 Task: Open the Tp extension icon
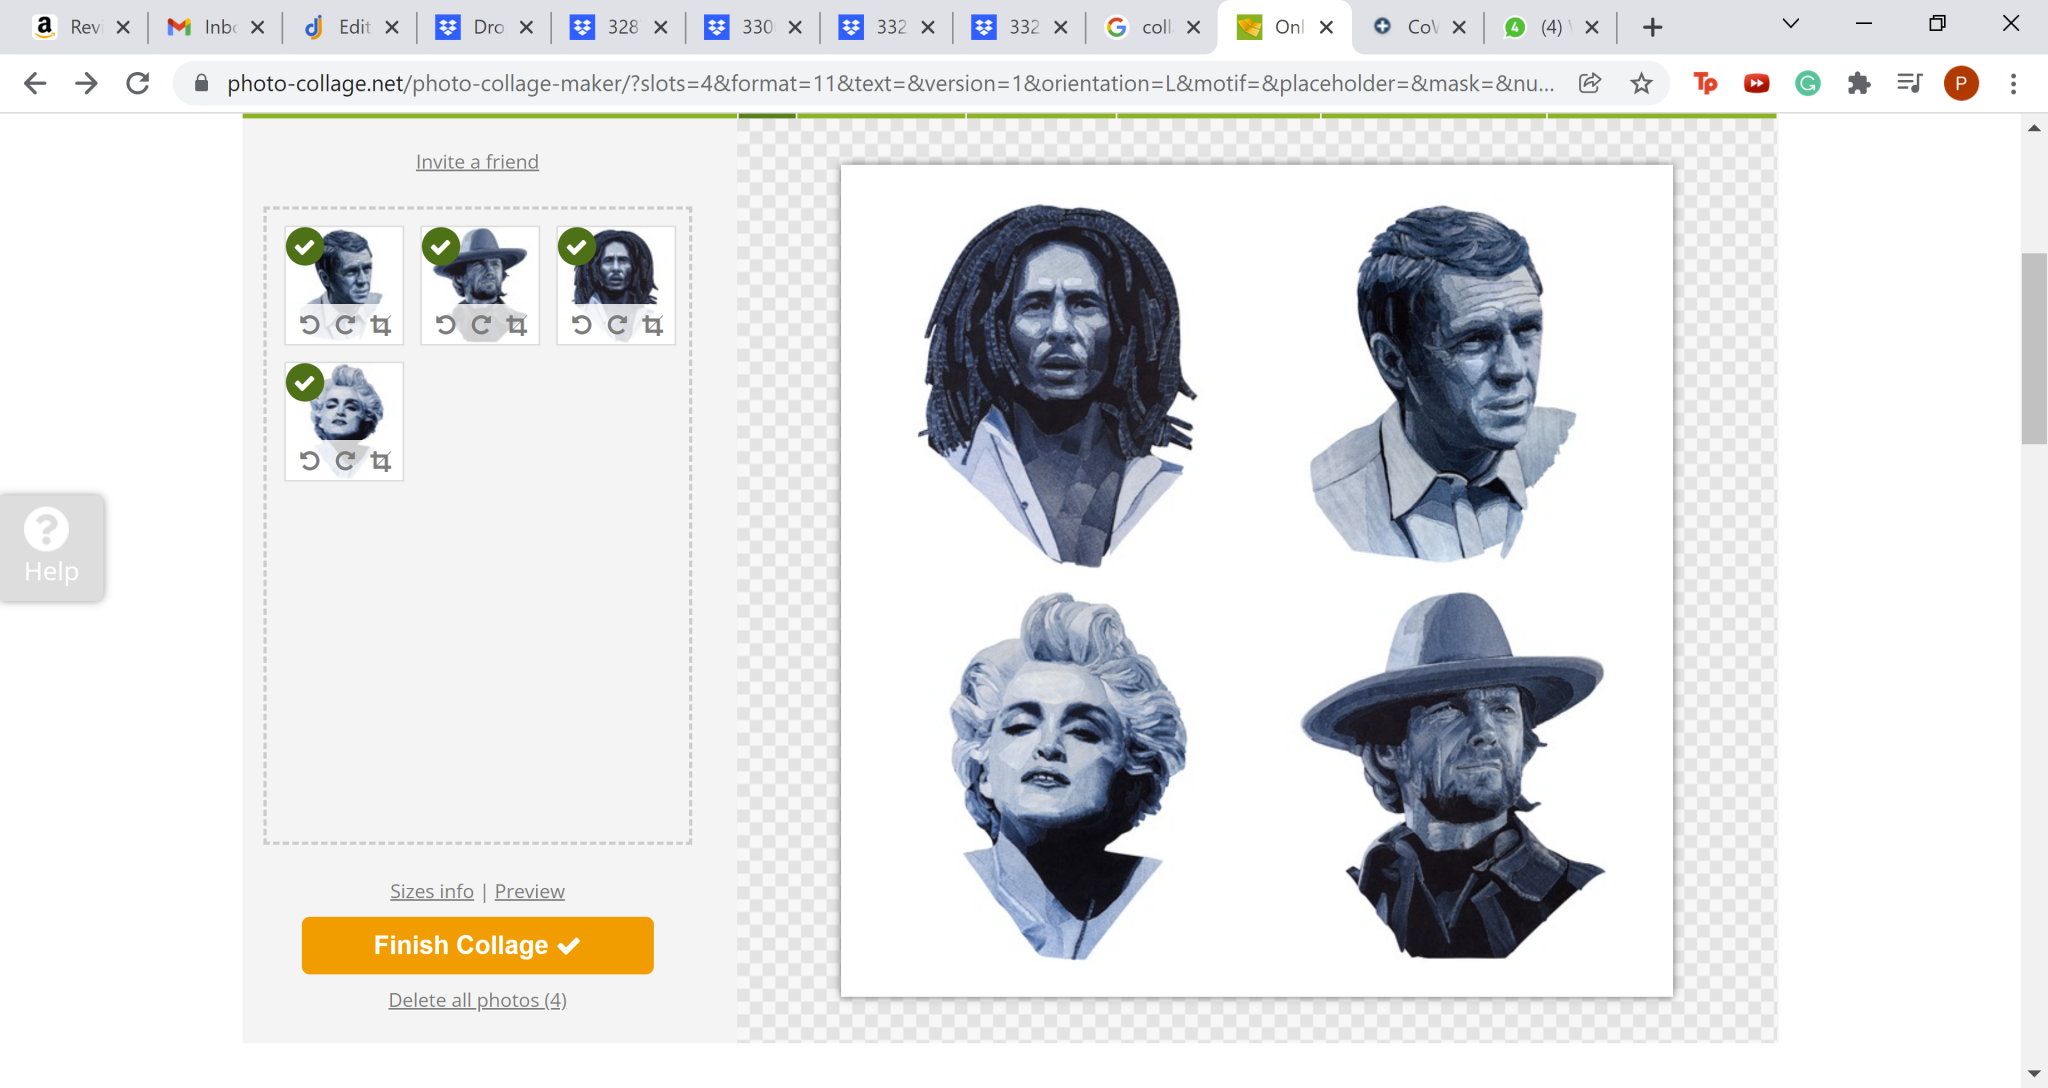click(x=1706, y=83)
